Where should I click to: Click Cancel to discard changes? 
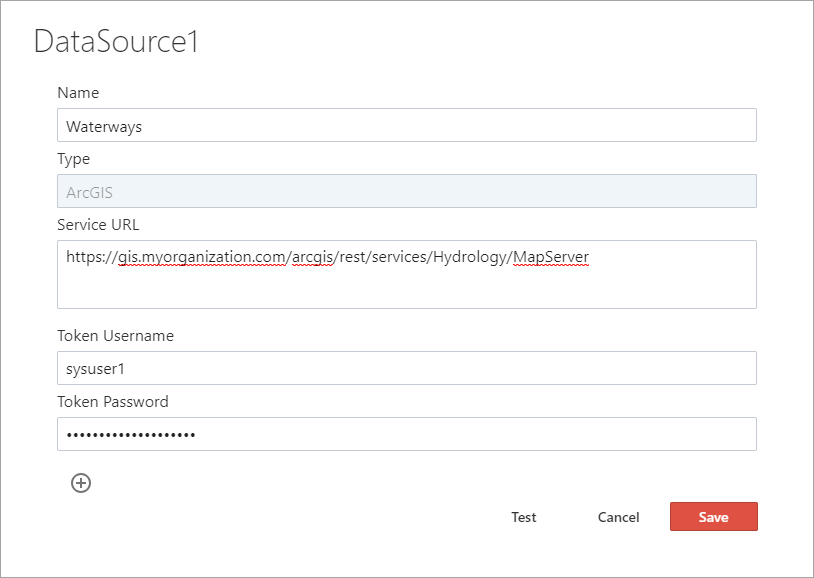(618, 517)
